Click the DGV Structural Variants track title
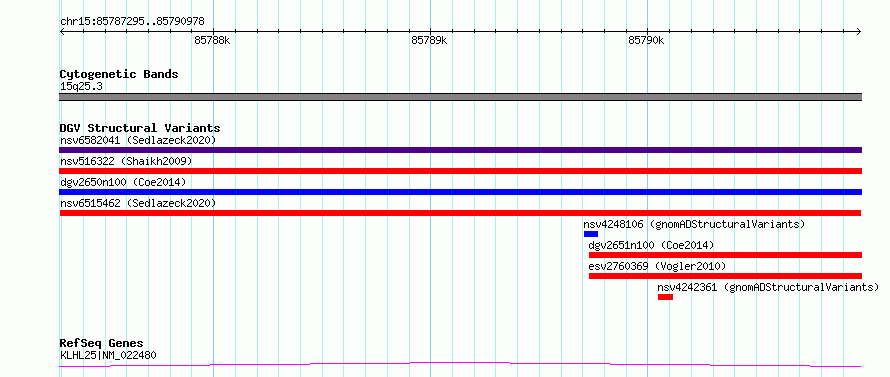 pos(140,128)
